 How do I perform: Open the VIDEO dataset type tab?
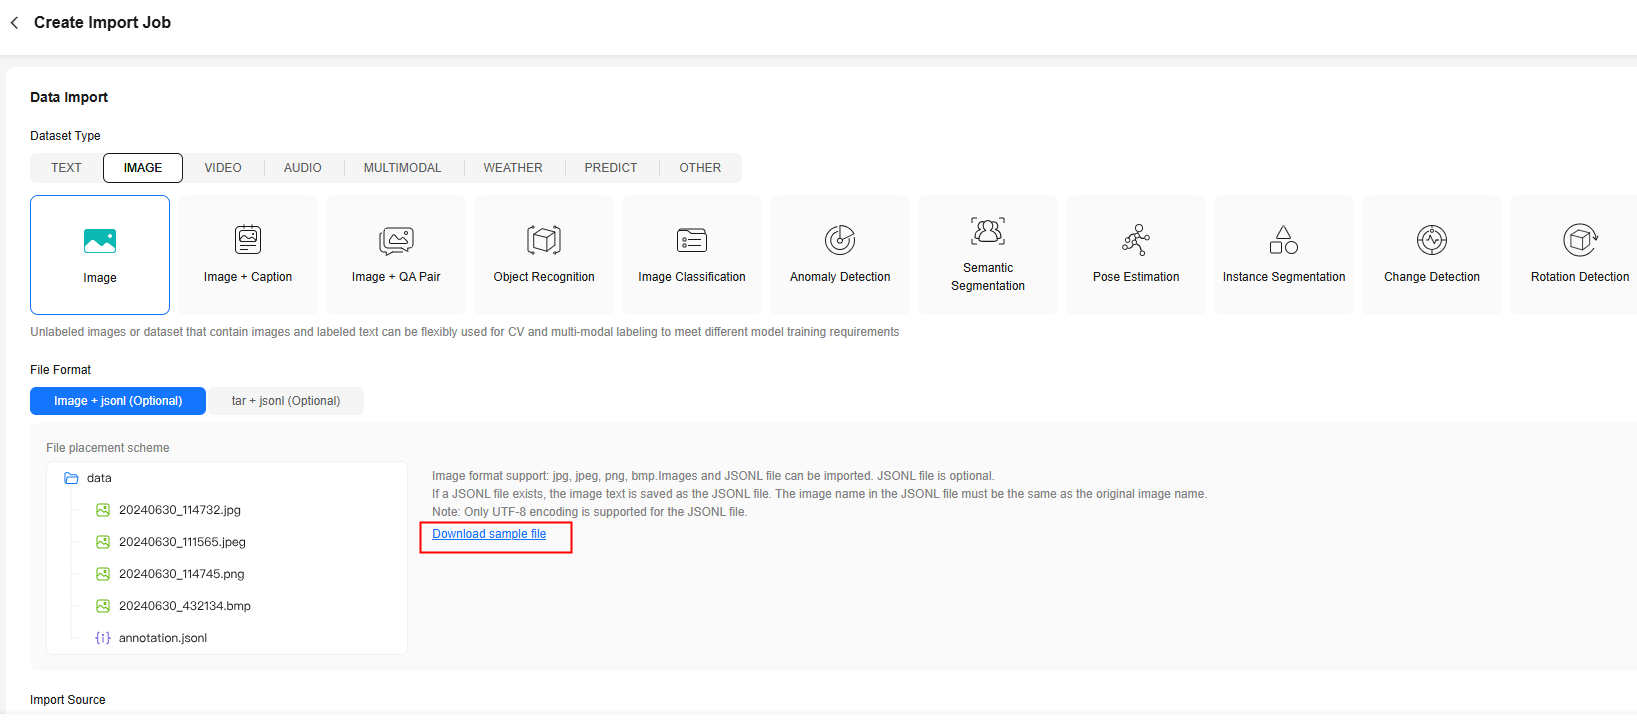(x=223, y=168)
